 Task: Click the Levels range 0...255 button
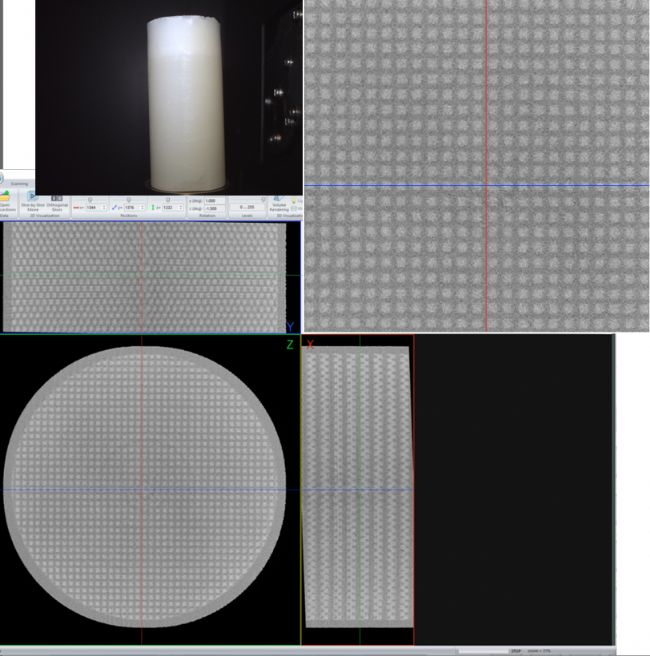tap(246, 207)
